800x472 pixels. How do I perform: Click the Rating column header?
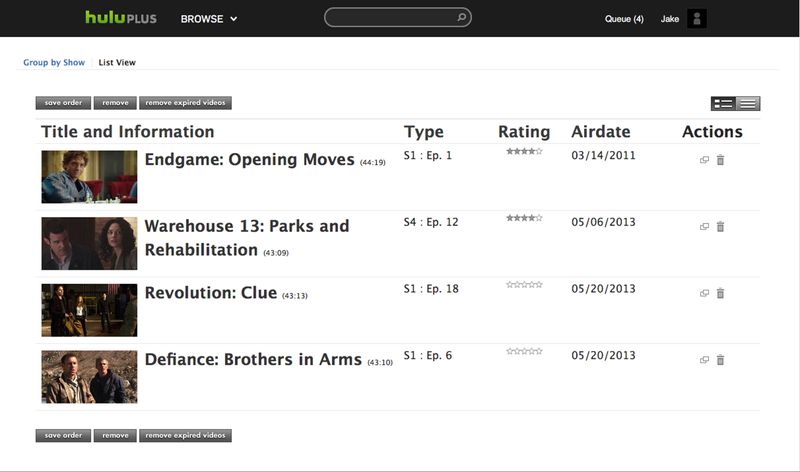point(524,132)
